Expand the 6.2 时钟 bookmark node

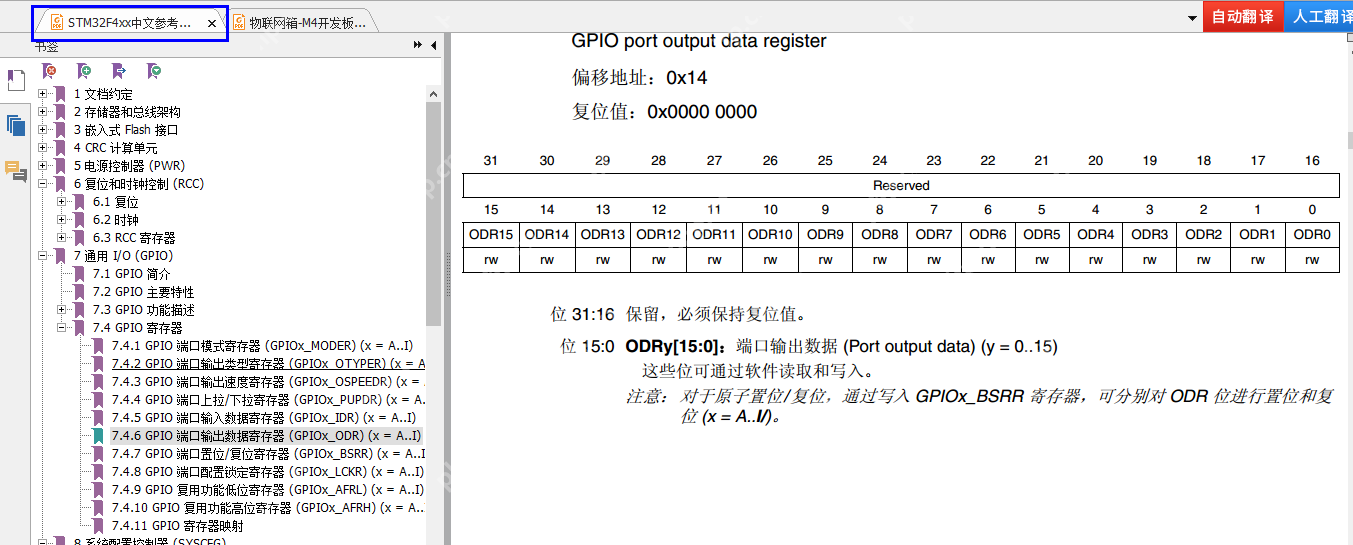[62, 220]
